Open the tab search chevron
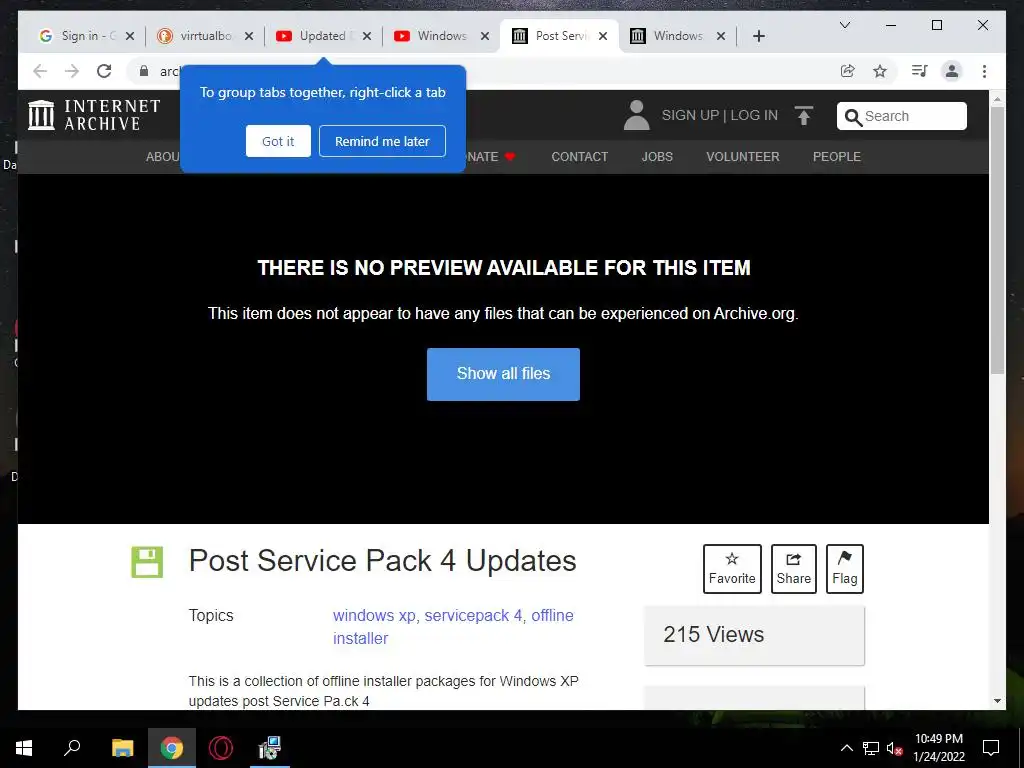Viewport: 1024px width, 768px height. pos(844,25)
